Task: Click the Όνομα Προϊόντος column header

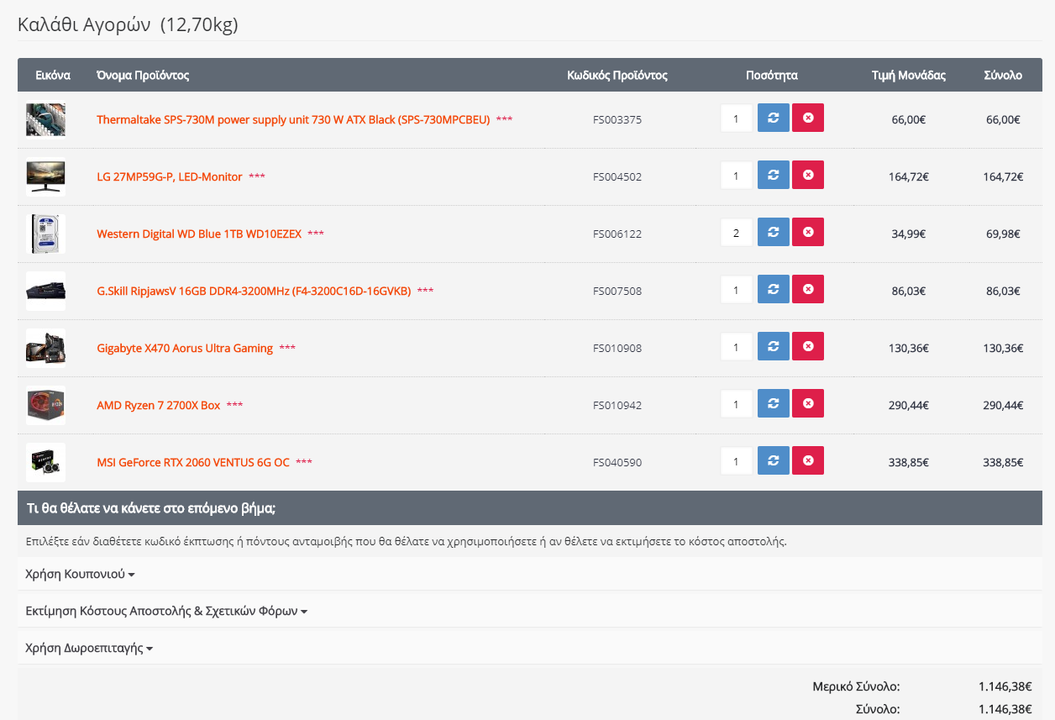Action: [143, 75]
